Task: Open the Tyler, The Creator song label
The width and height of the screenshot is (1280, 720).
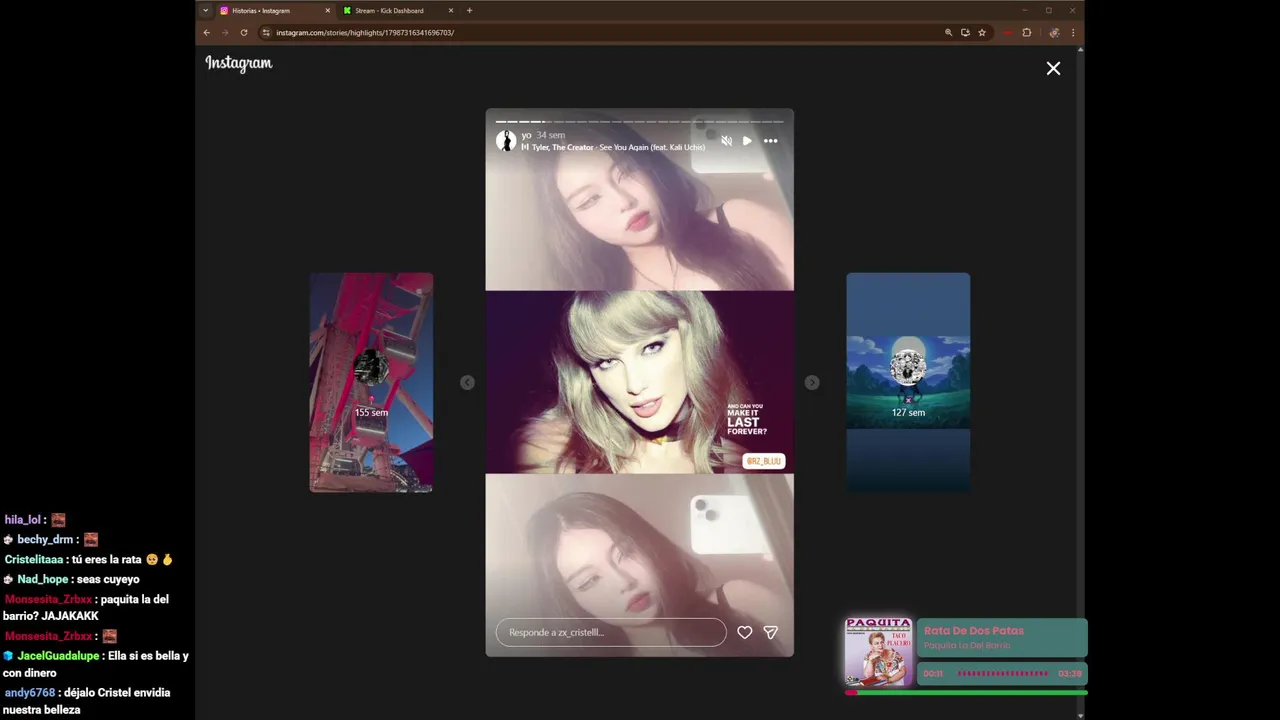Action: 613,147
